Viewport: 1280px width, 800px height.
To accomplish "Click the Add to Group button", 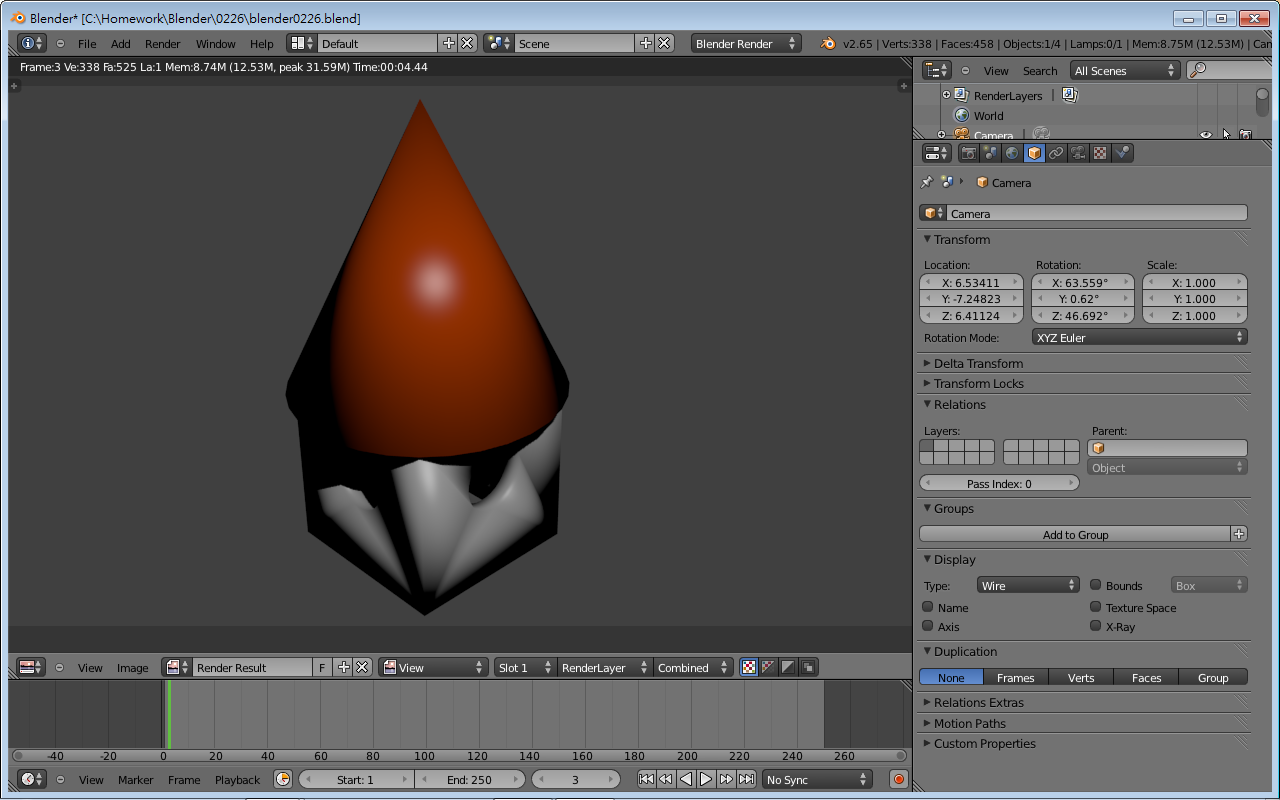I will [1075, 533].
